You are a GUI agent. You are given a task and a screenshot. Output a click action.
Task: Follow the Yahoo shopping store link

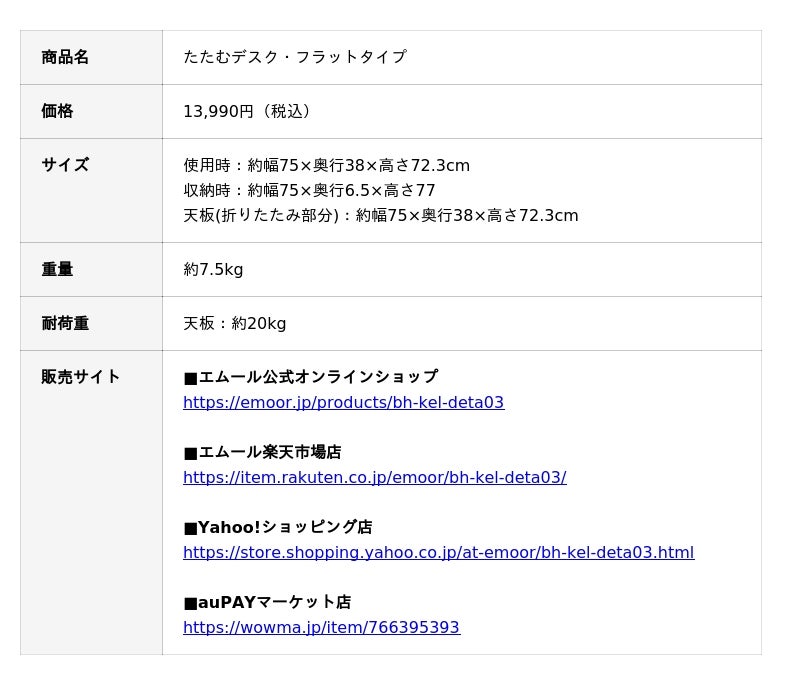(438, 552)
